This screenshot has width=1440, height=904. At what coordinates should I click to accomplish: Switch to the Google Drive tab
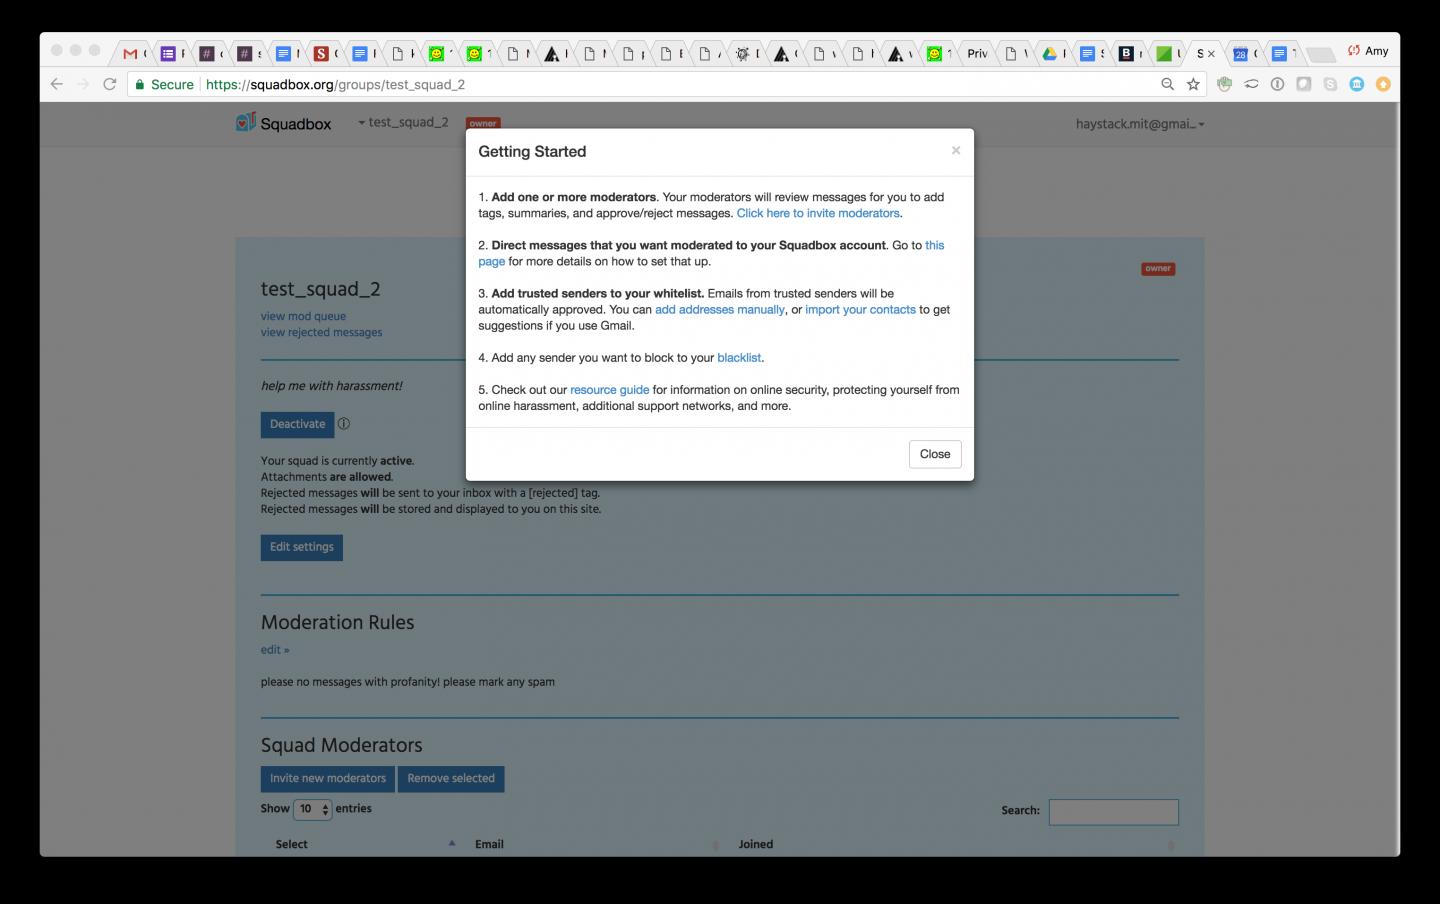pos(1049,54)
